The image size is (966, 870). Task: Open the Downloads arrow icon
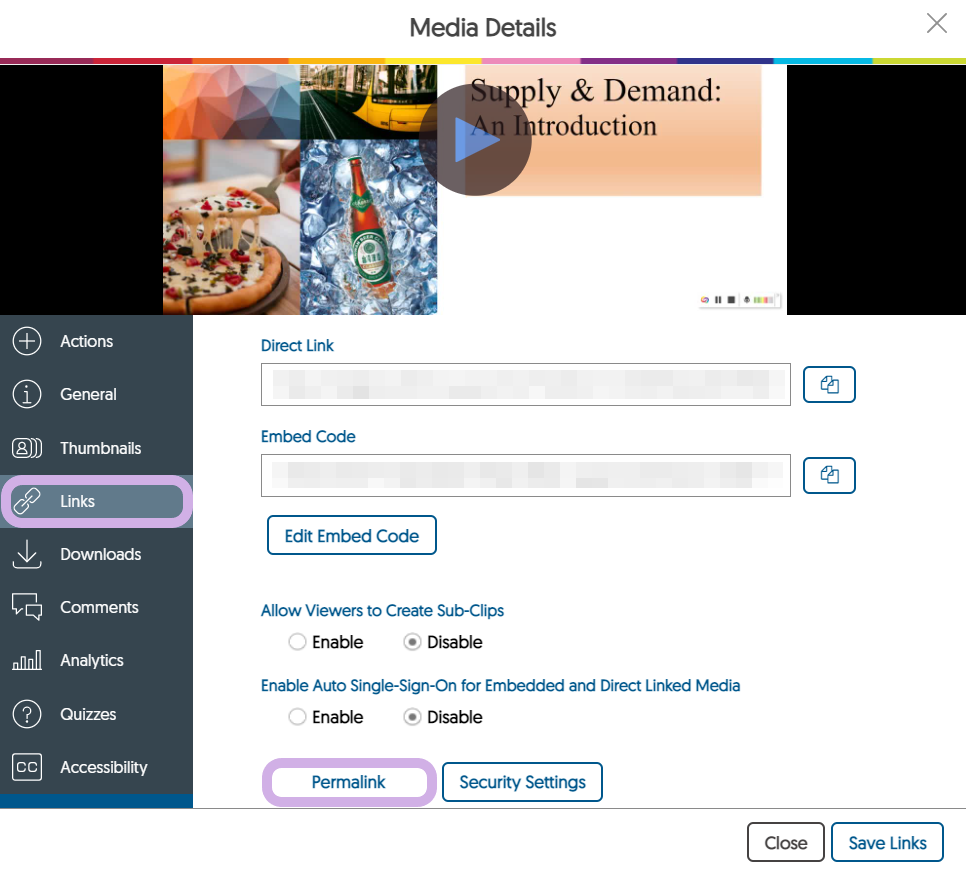coord(27,554)
